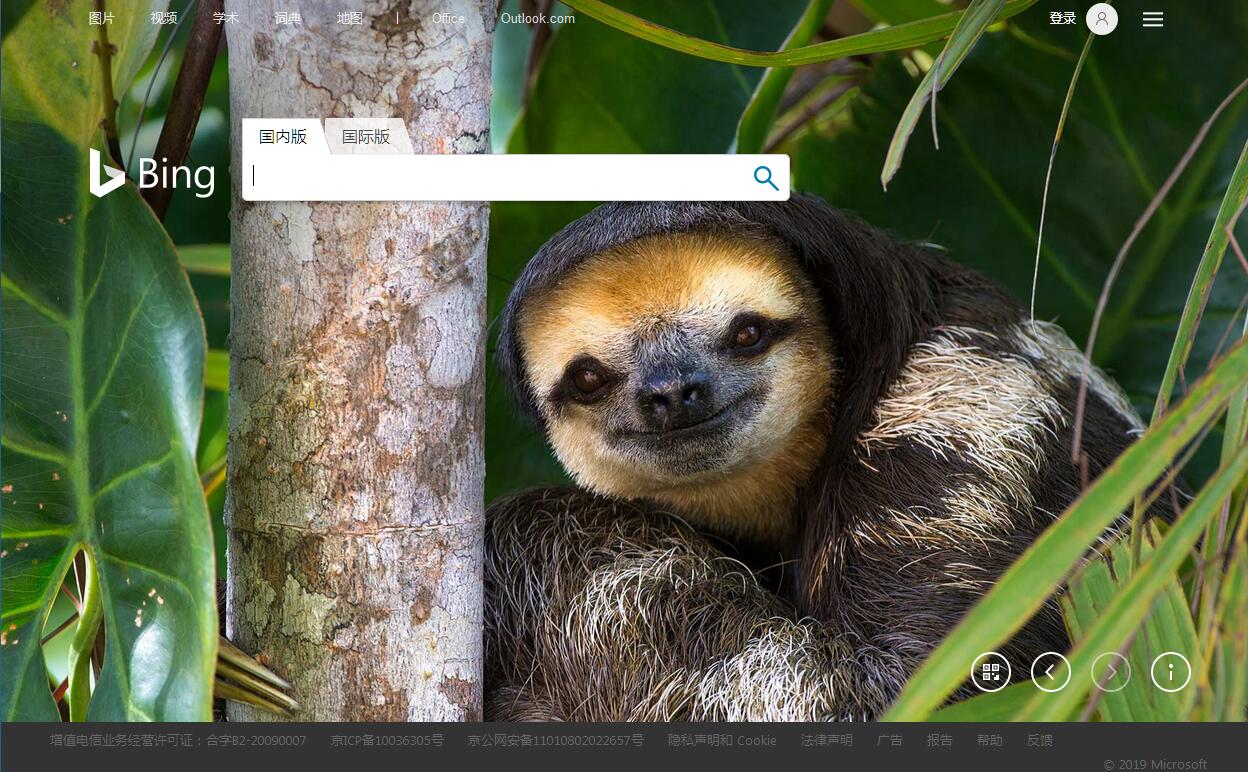The image size is (1248, 772).
Task: Click the user avatar icon
Action: click(1102, 19)
